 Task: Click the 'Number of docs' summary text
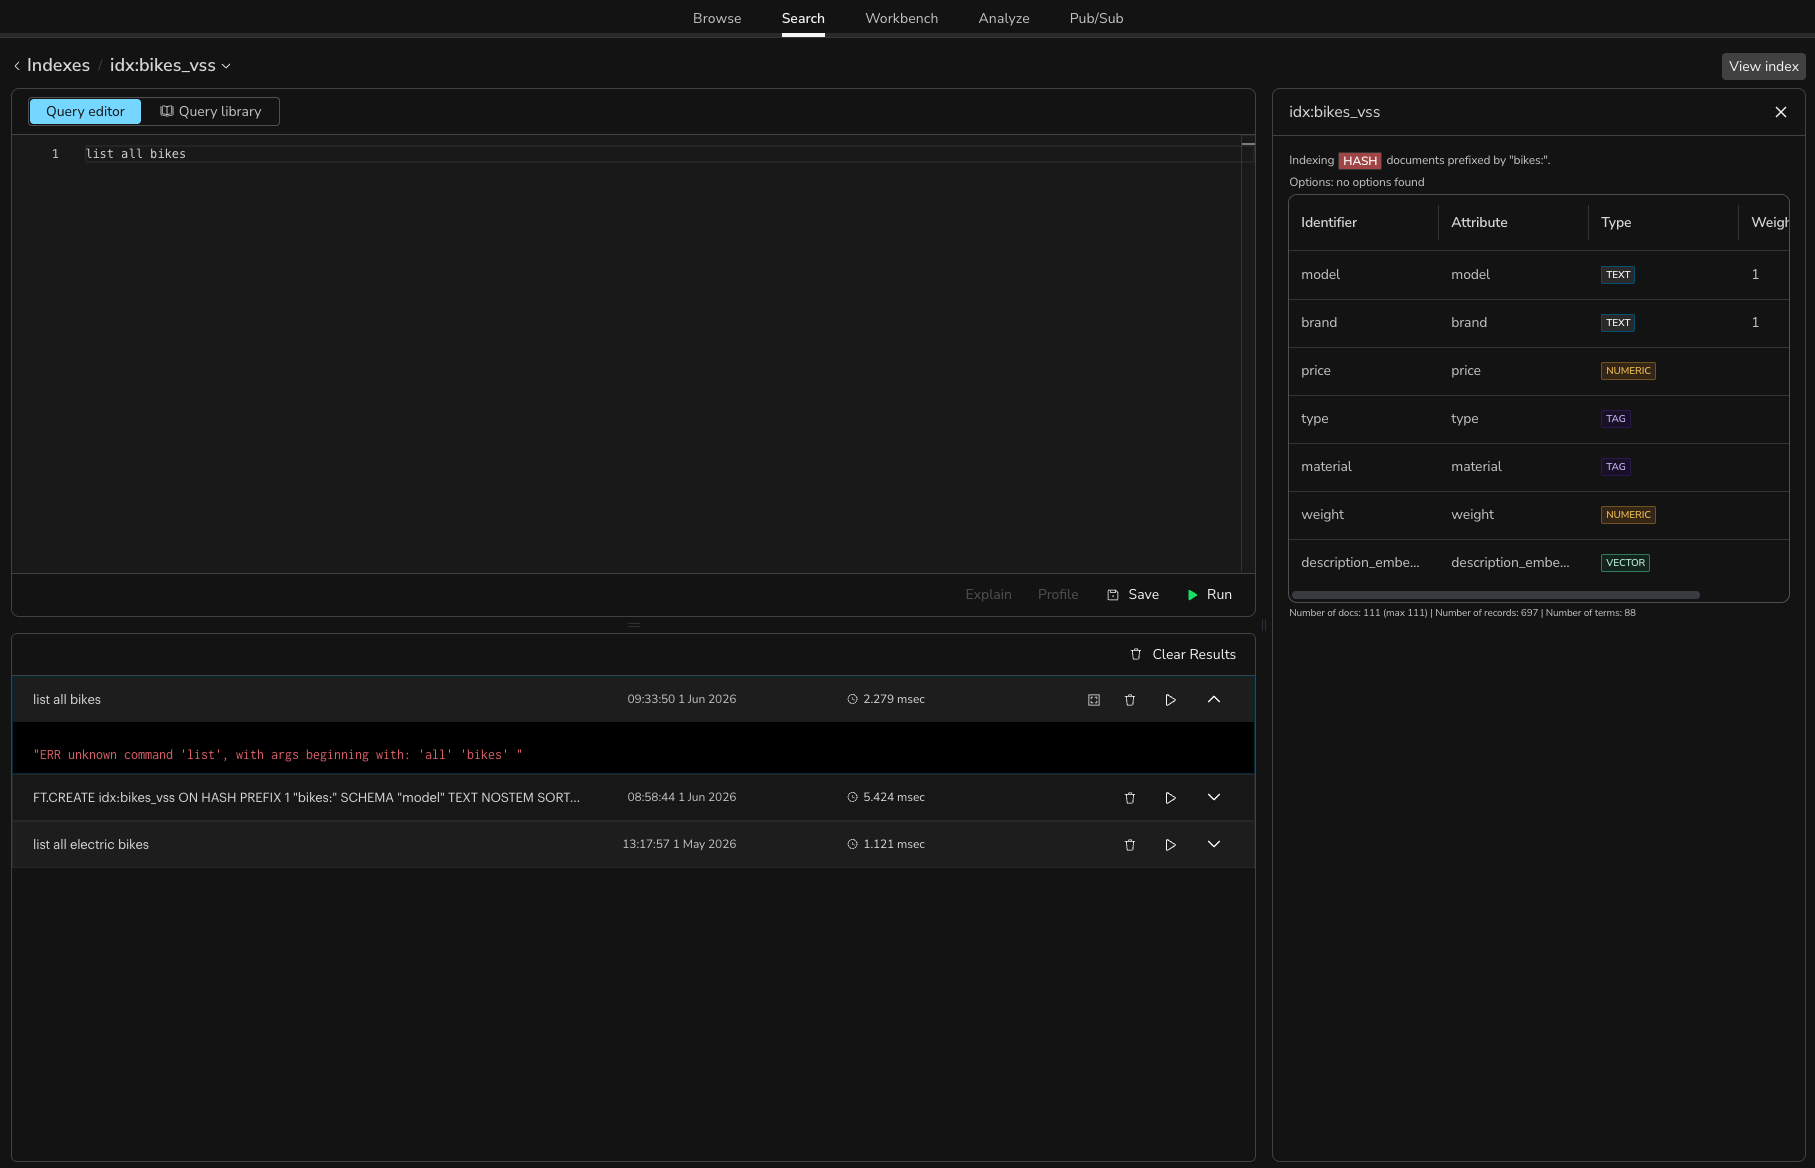point(1462,613)
